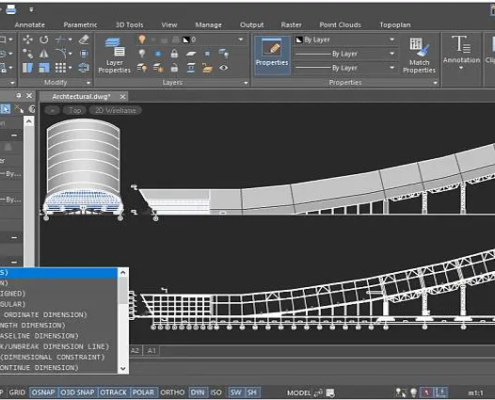This screenshot has height=400, width=495.
Task: Open the Output ribbon tab
Action: coord(252,25)
